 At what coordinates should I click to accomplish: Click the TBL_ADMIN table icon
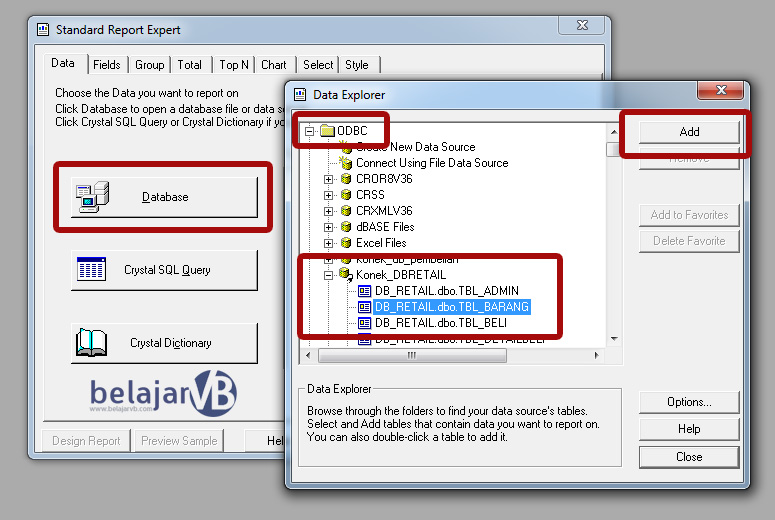(x=364, y=291)
